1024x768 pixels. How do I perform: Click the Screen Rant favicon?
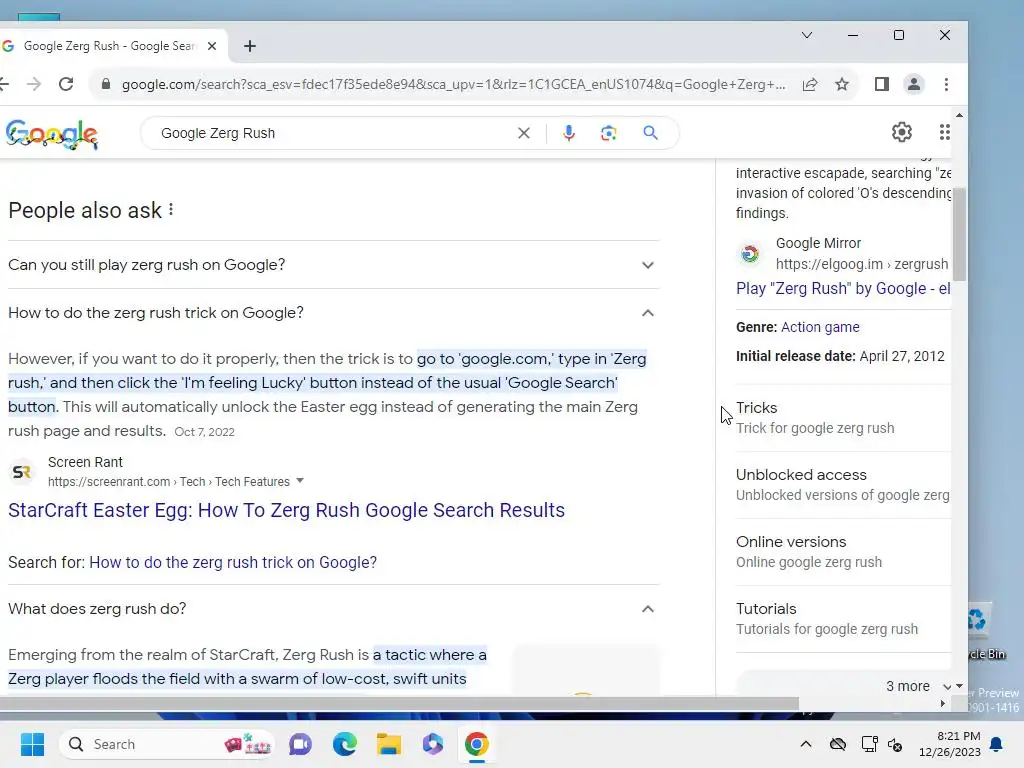[x=22, y=472]
